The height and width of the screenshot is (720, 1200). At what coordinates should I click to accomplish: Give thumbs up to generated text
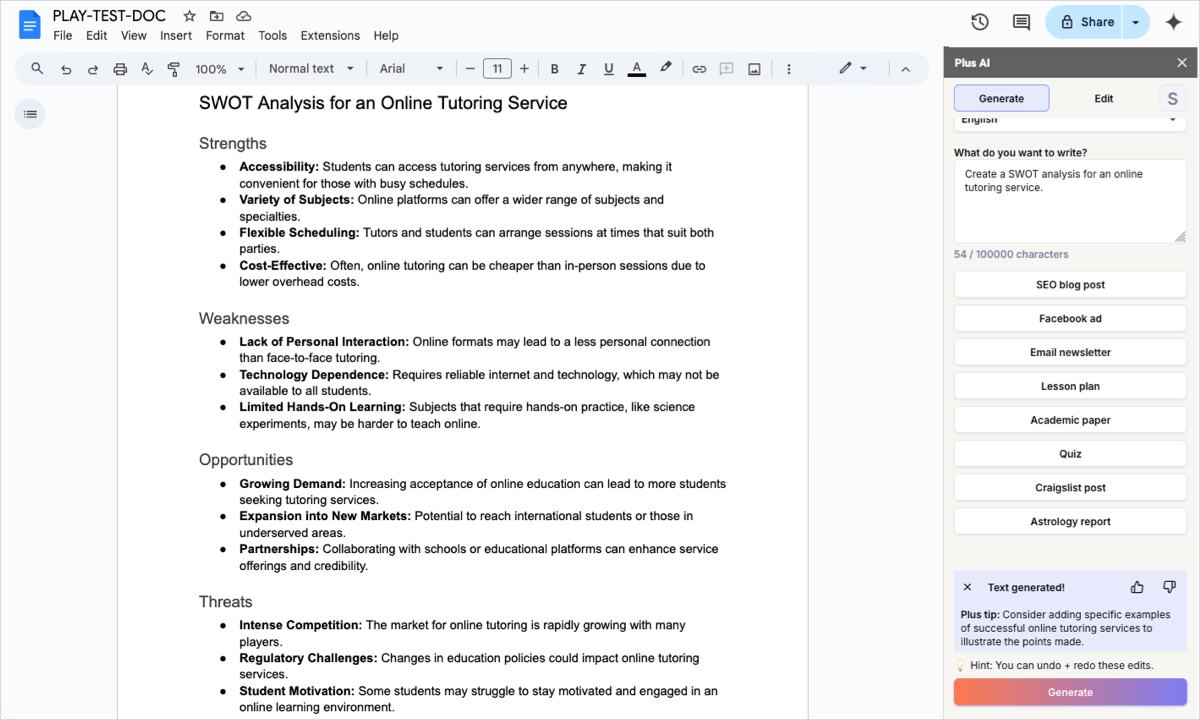click(x=1137, y=587)
